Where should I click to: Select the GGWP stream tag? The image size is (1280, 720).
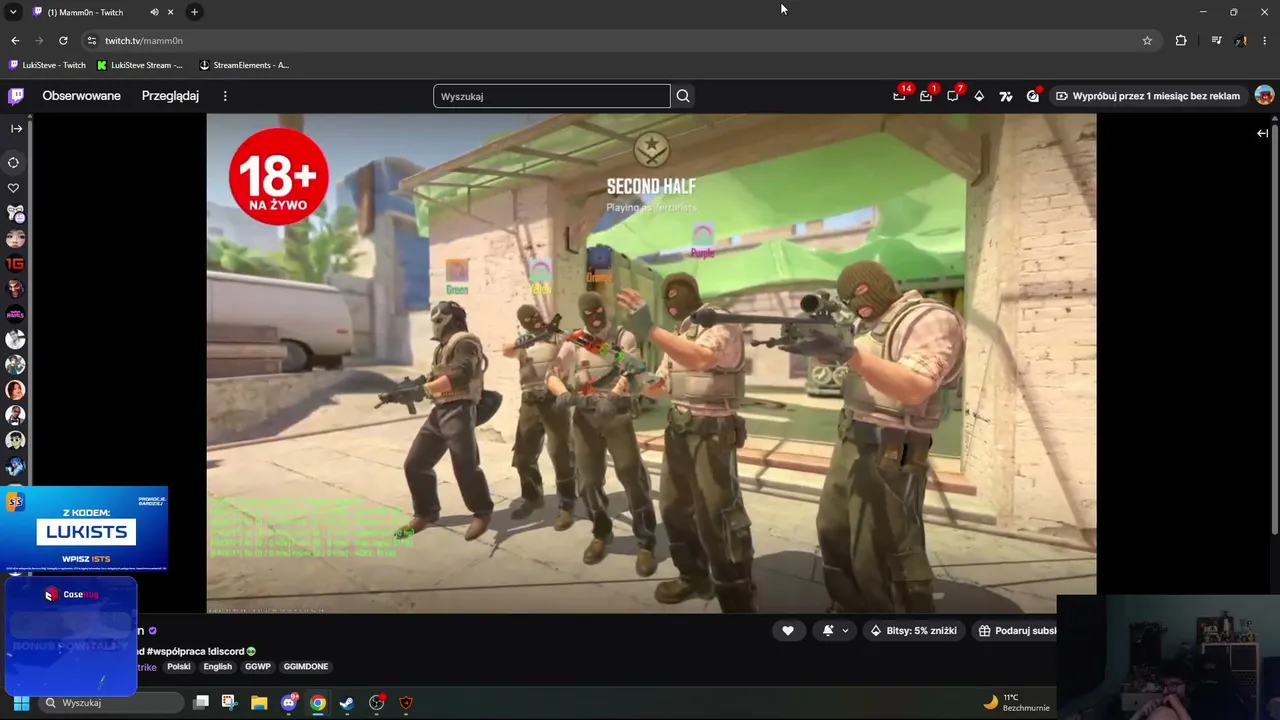click(258, 667)
